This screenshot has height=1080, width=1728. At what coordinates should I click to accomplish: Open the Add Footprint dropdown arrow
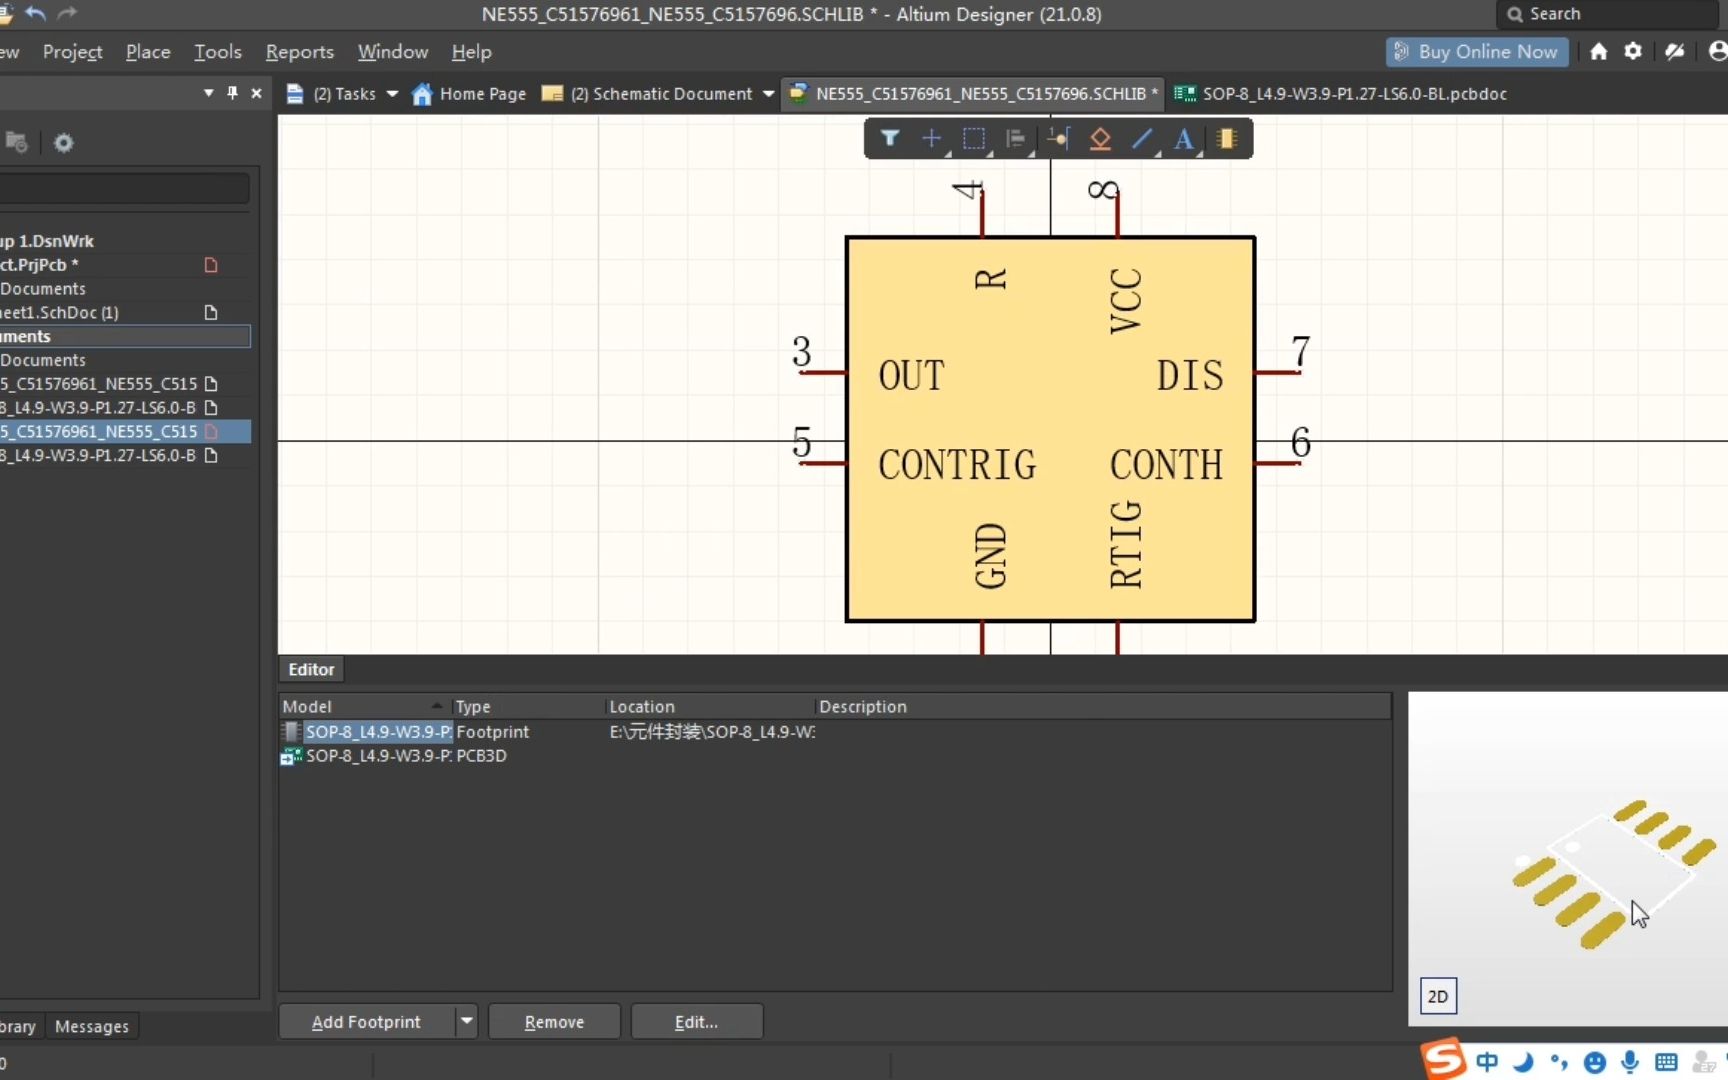pos(466,1021)
